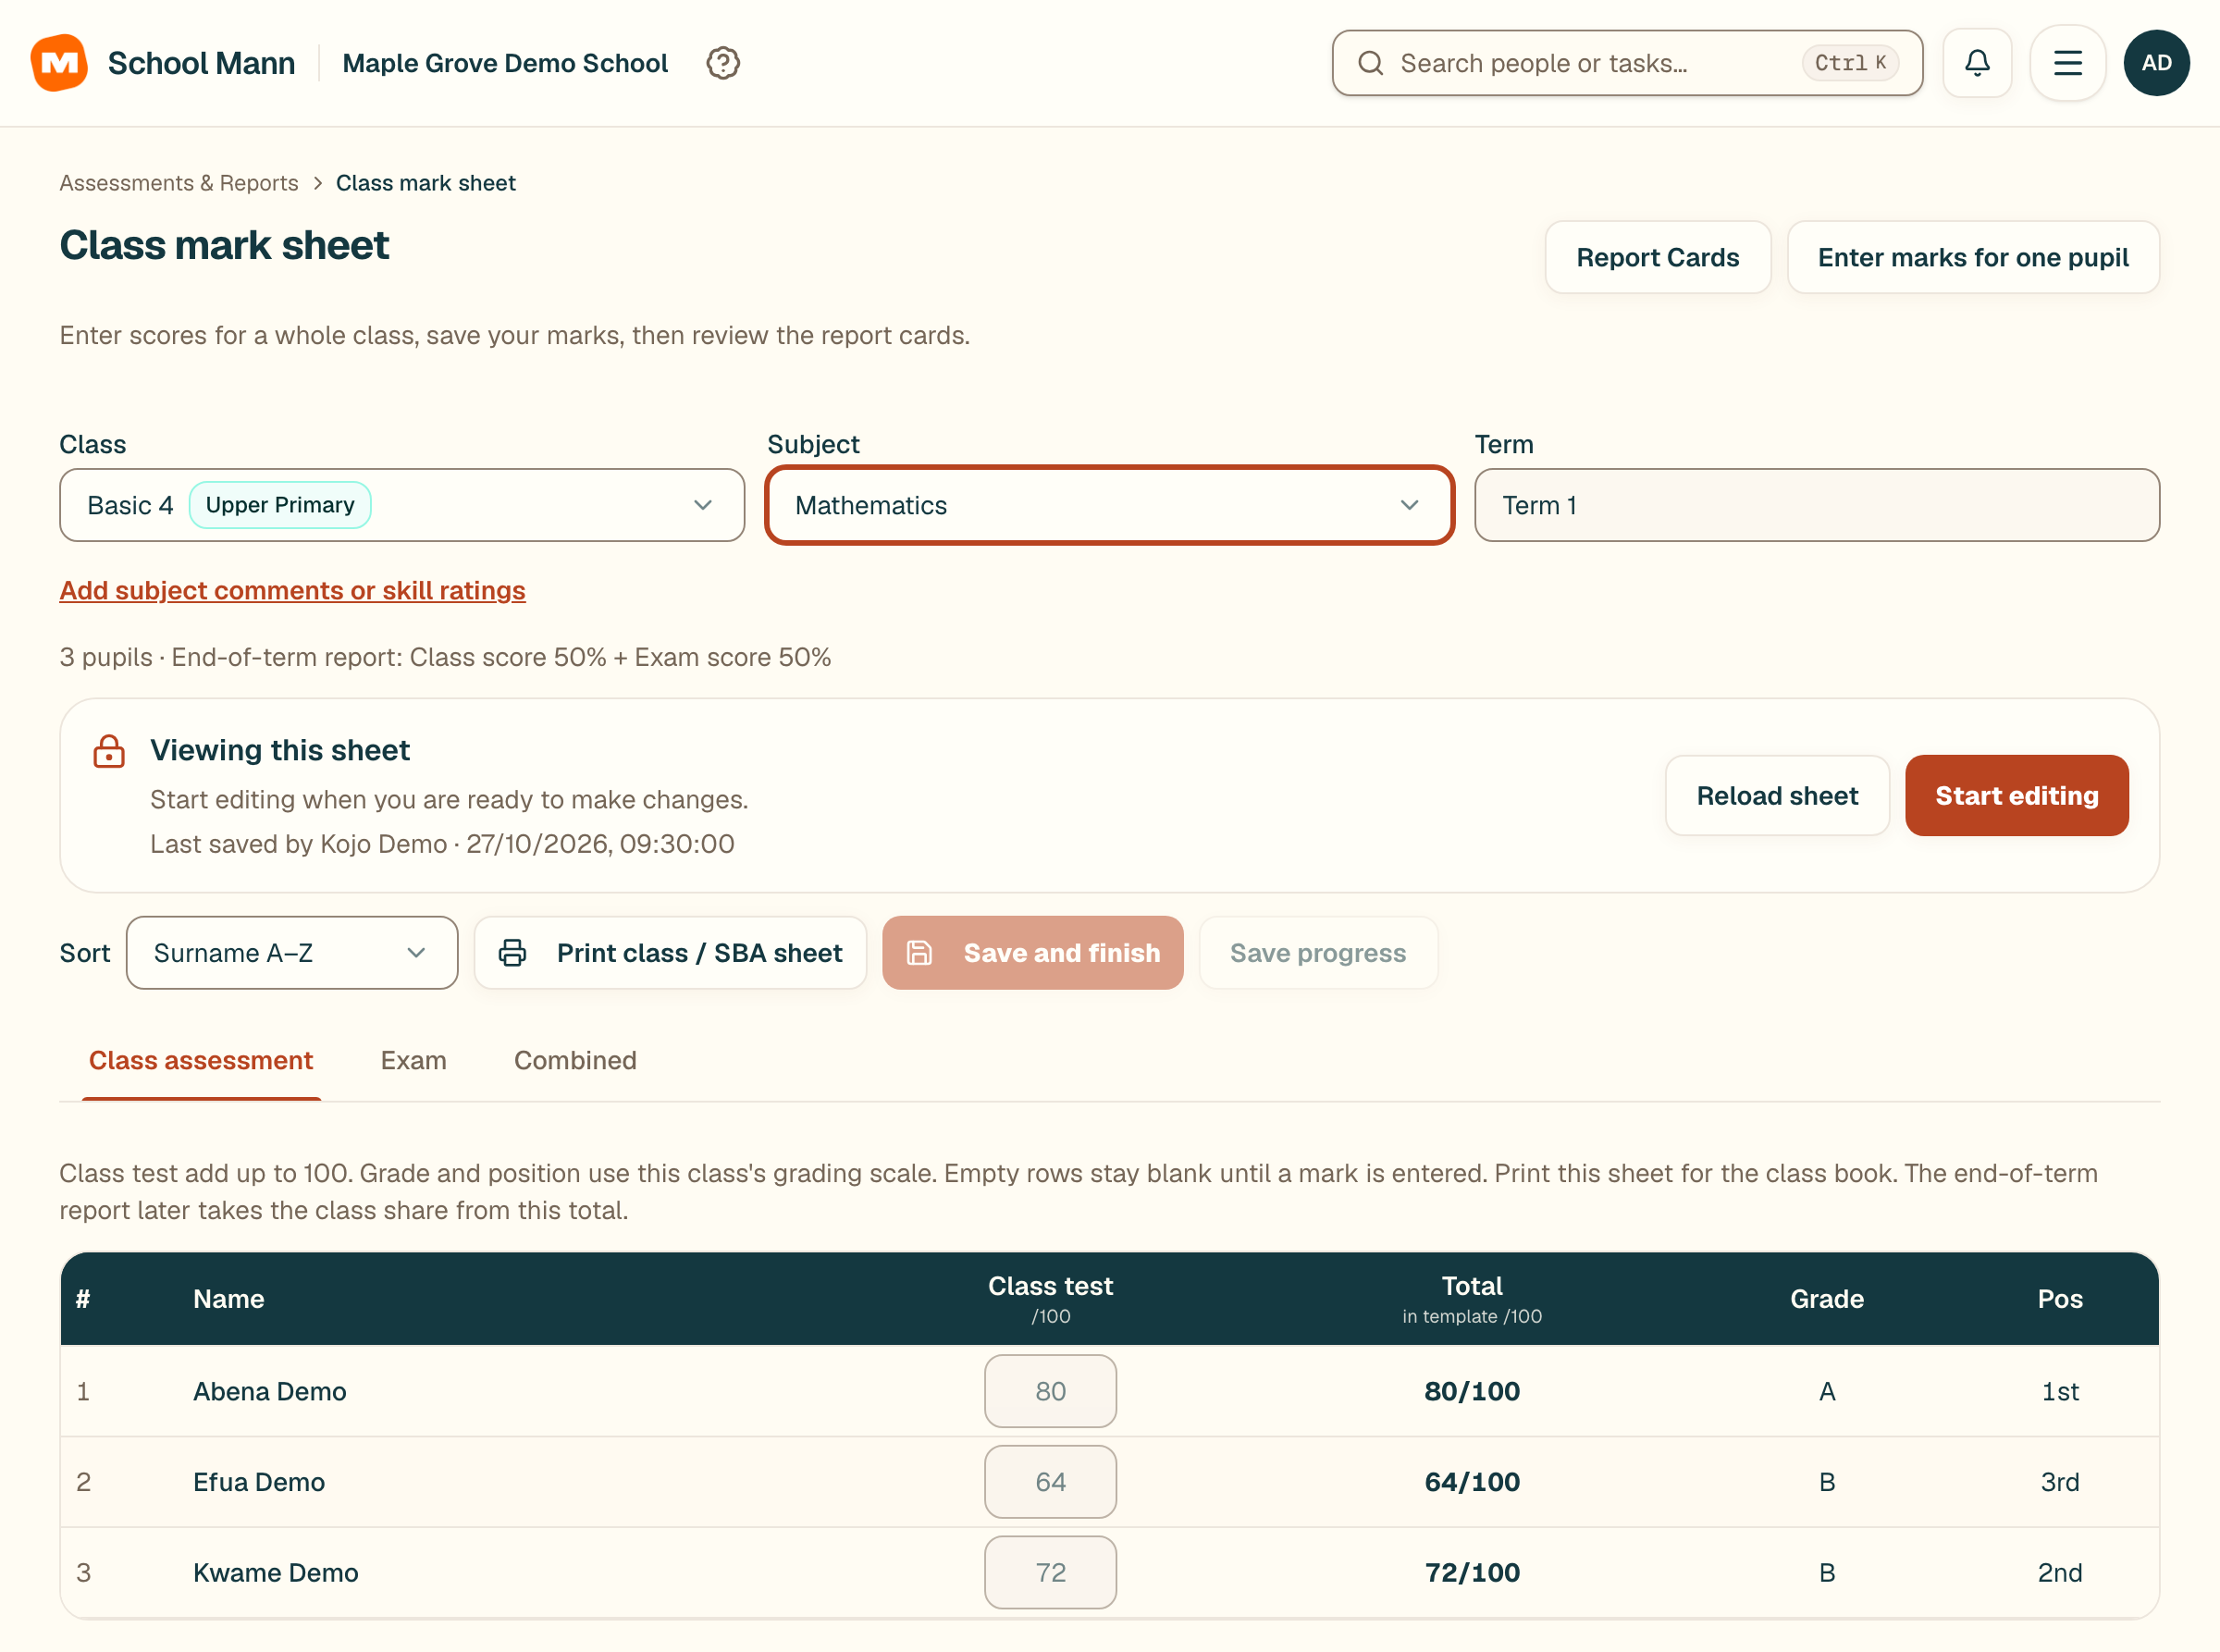Open the AD user avatar
This screenshot has height=1652, width=2220.
pyautogui.click(x=2157, y=63)
